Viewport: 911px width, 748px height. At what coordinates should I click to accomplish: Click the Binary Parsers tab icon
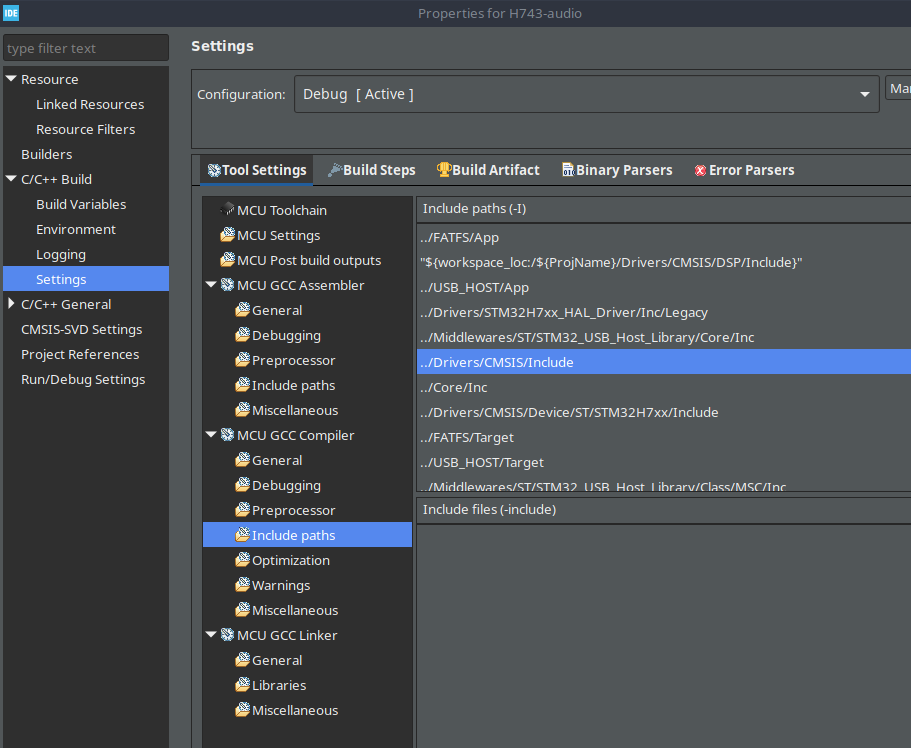[x=567, y=170]
